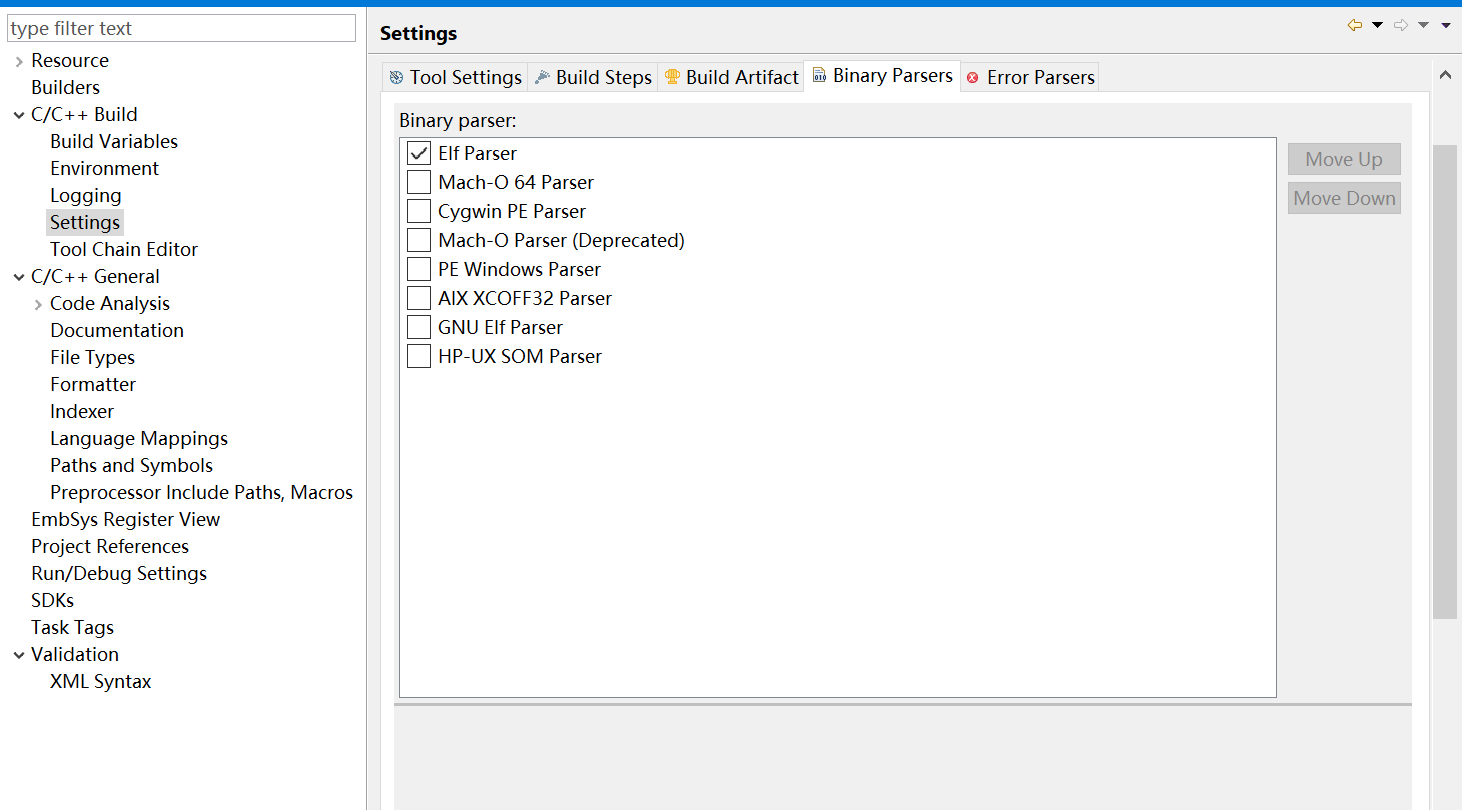Image resolution: width=1462 pixels, height=810 pixels.
Task: Click the Build Artifact trophy icon
Action: tap(672, 77)
